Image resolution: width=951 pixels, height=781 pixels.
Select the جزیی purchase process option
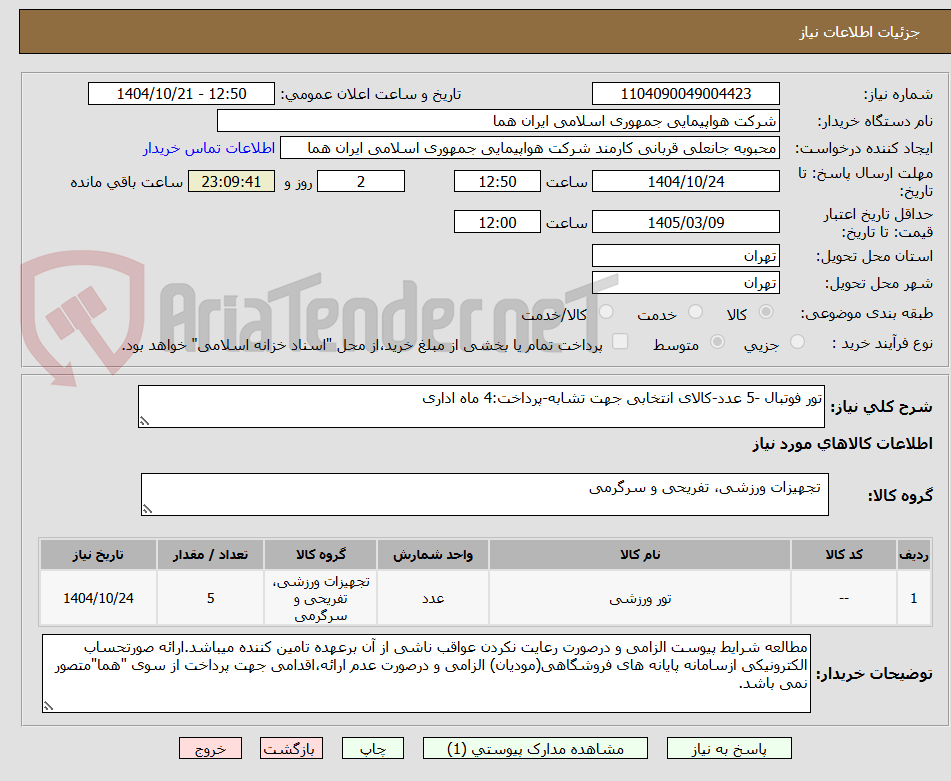(x=796, y=342)
